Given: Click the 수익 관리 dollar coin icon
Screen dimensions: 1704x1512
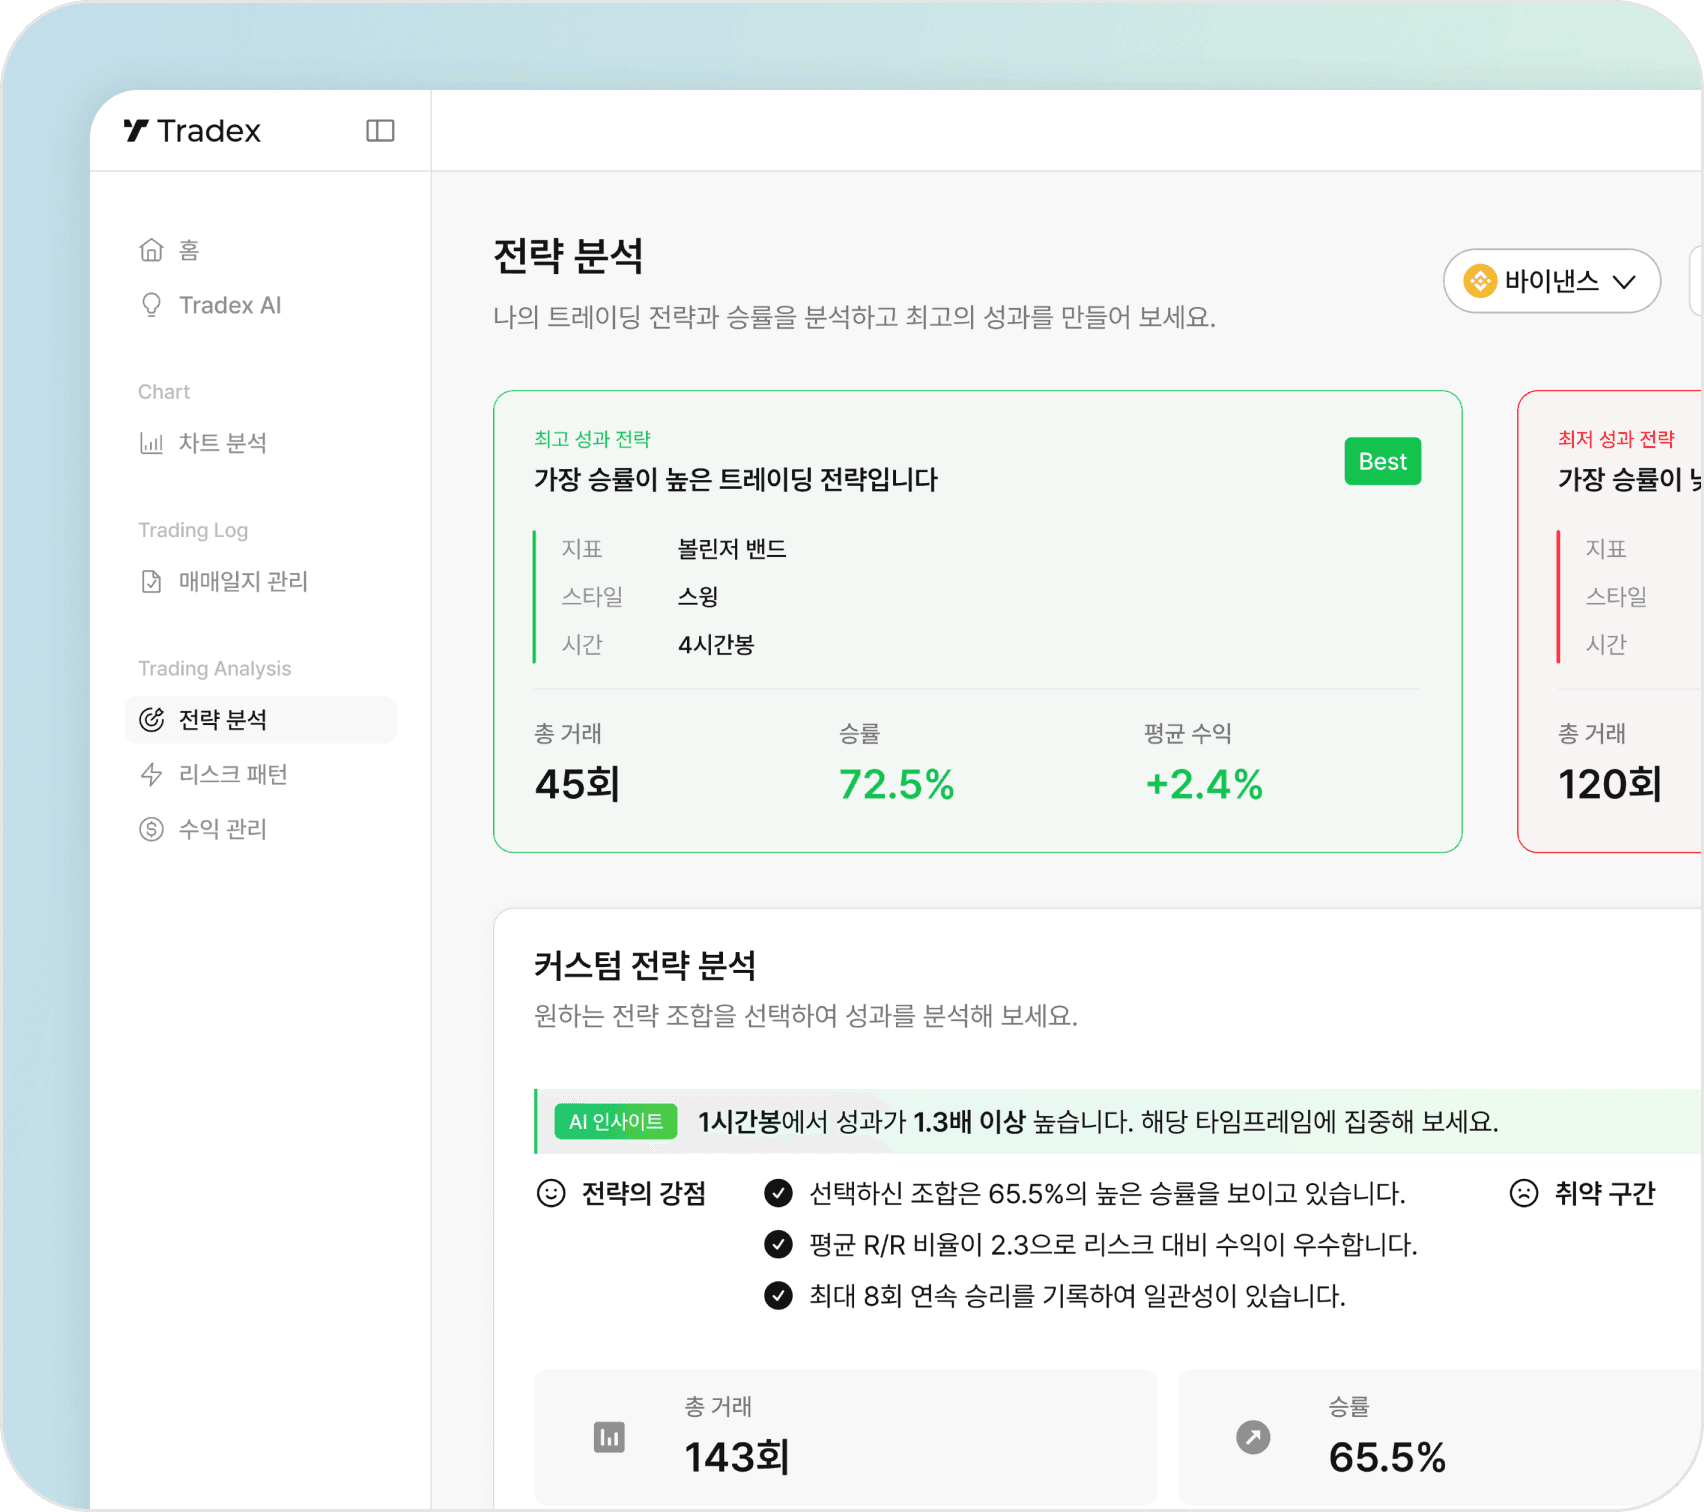Looking at the screenshot, I should tap(151, 829).
